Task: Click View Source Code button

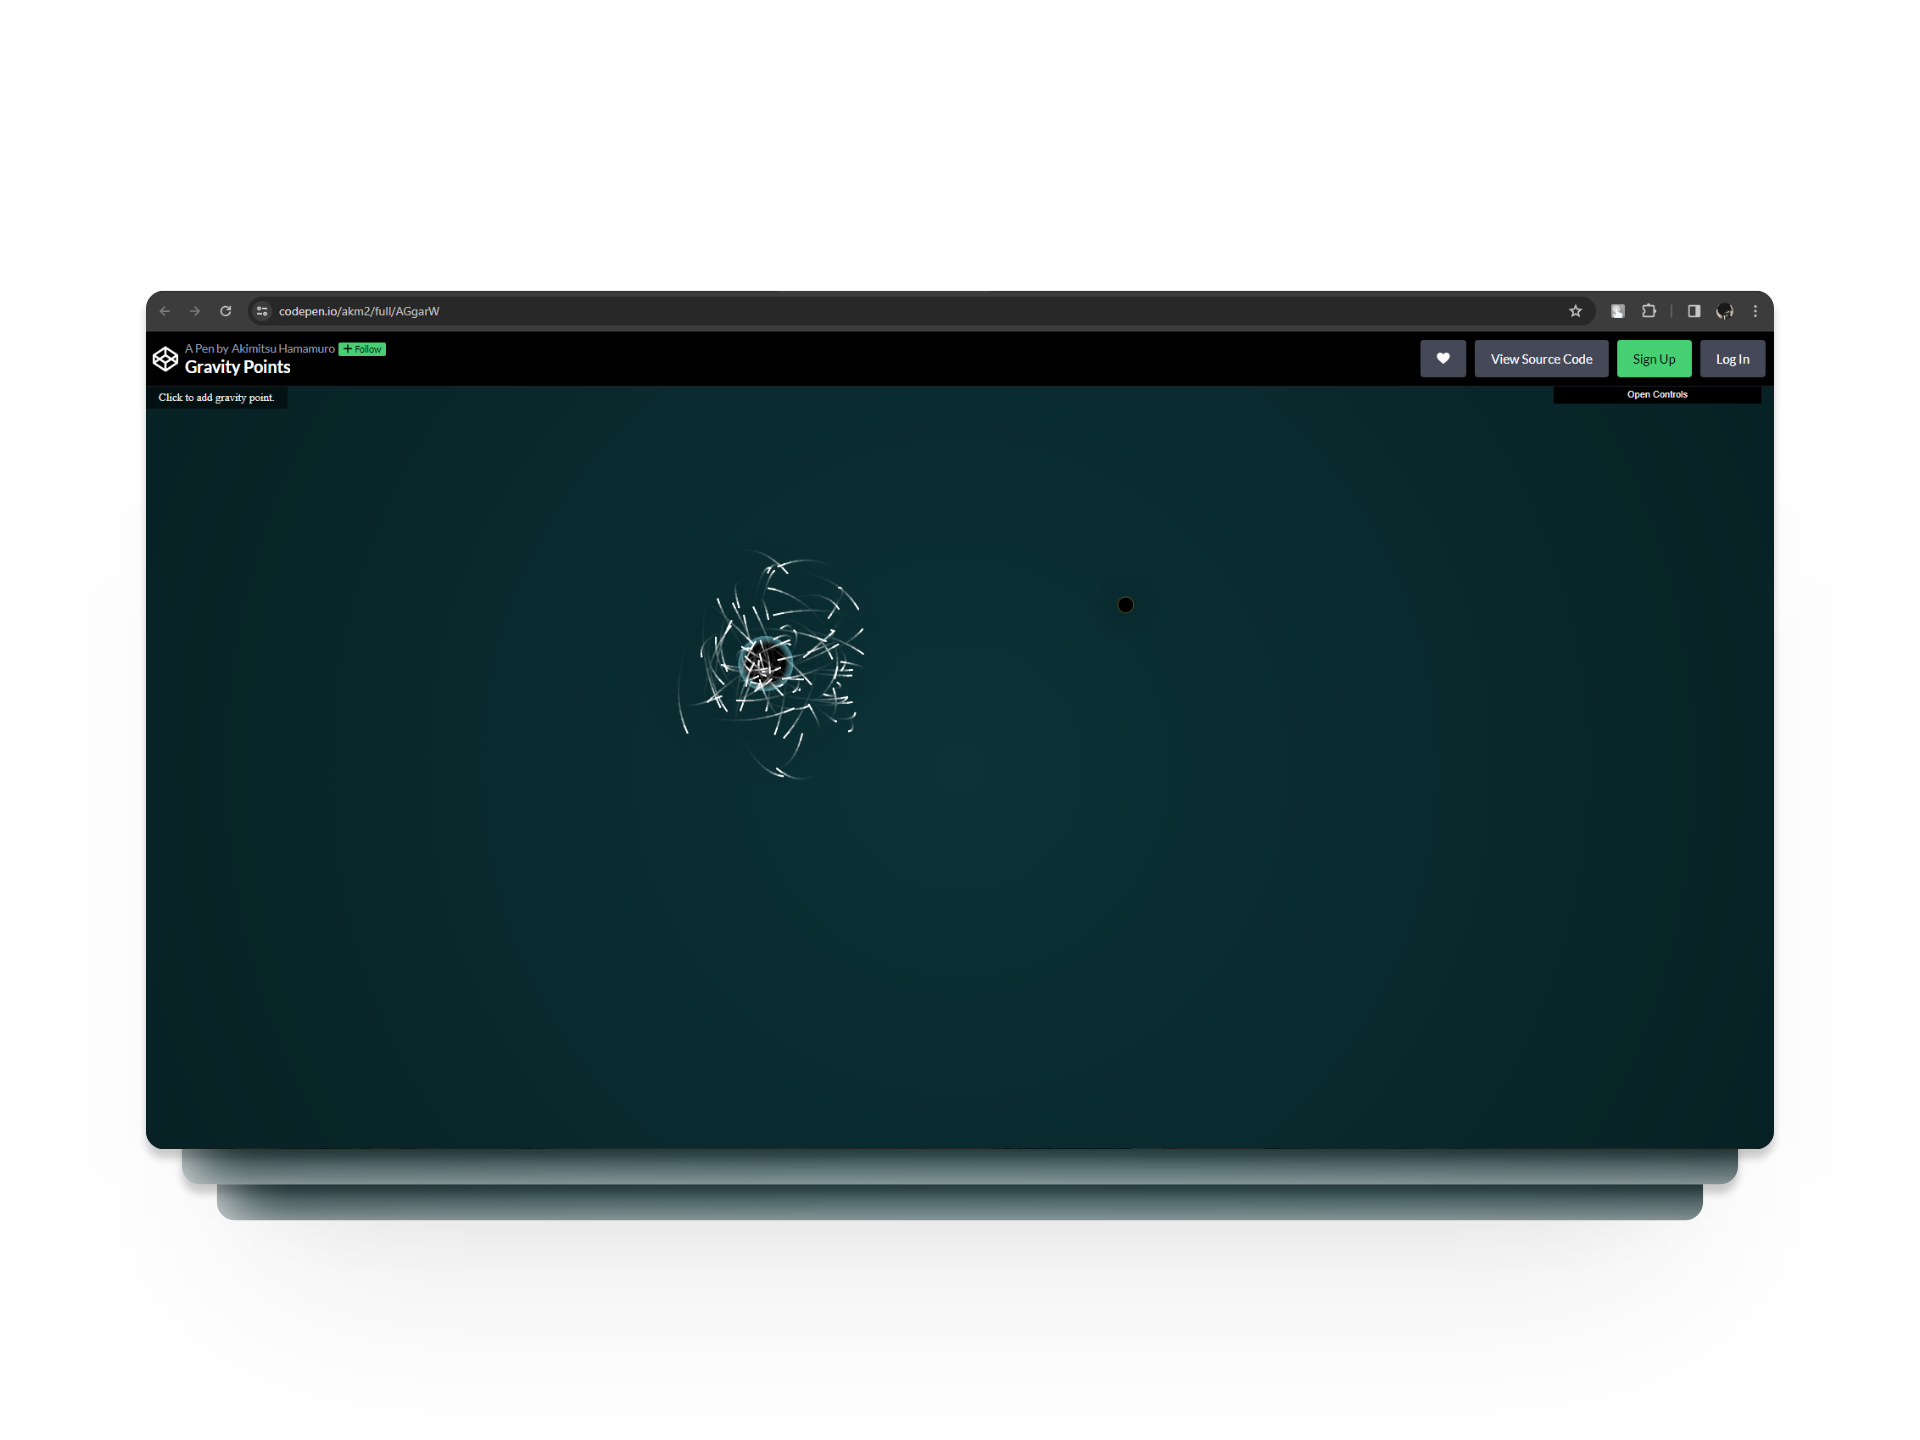Action: click(x=1541, y=359)
